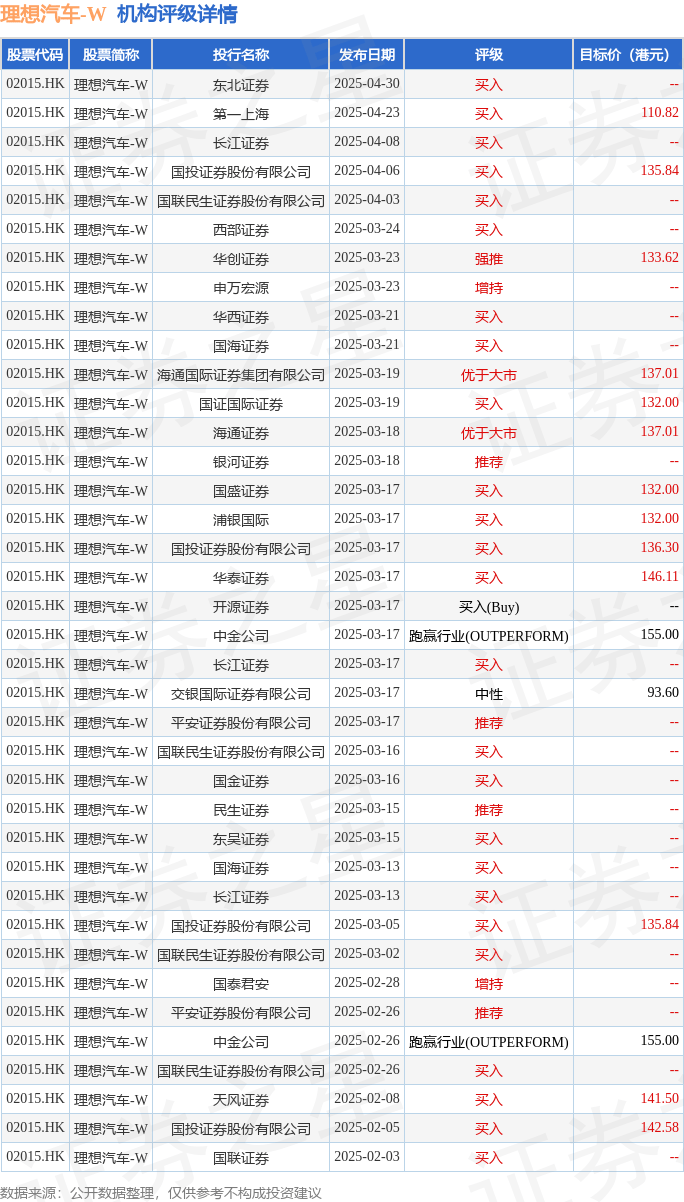Click 国联证券 broker name
This screenshot has width=684, height=1202.
241,1158
